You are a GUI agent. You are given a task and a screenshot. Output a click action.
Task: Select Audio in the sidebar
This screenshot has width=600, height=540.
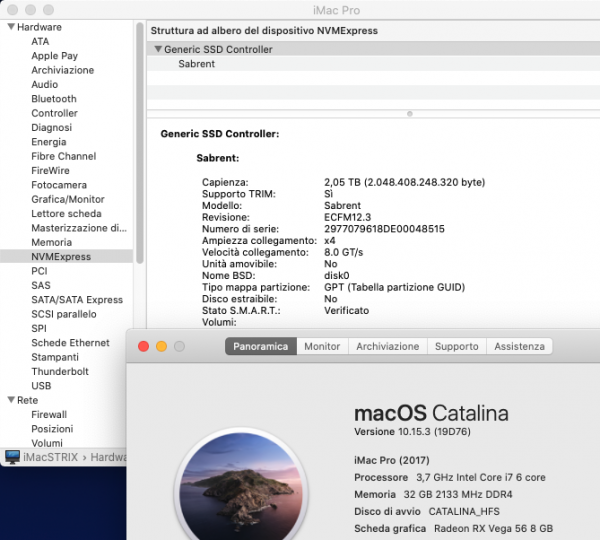[x=44, y=85]
